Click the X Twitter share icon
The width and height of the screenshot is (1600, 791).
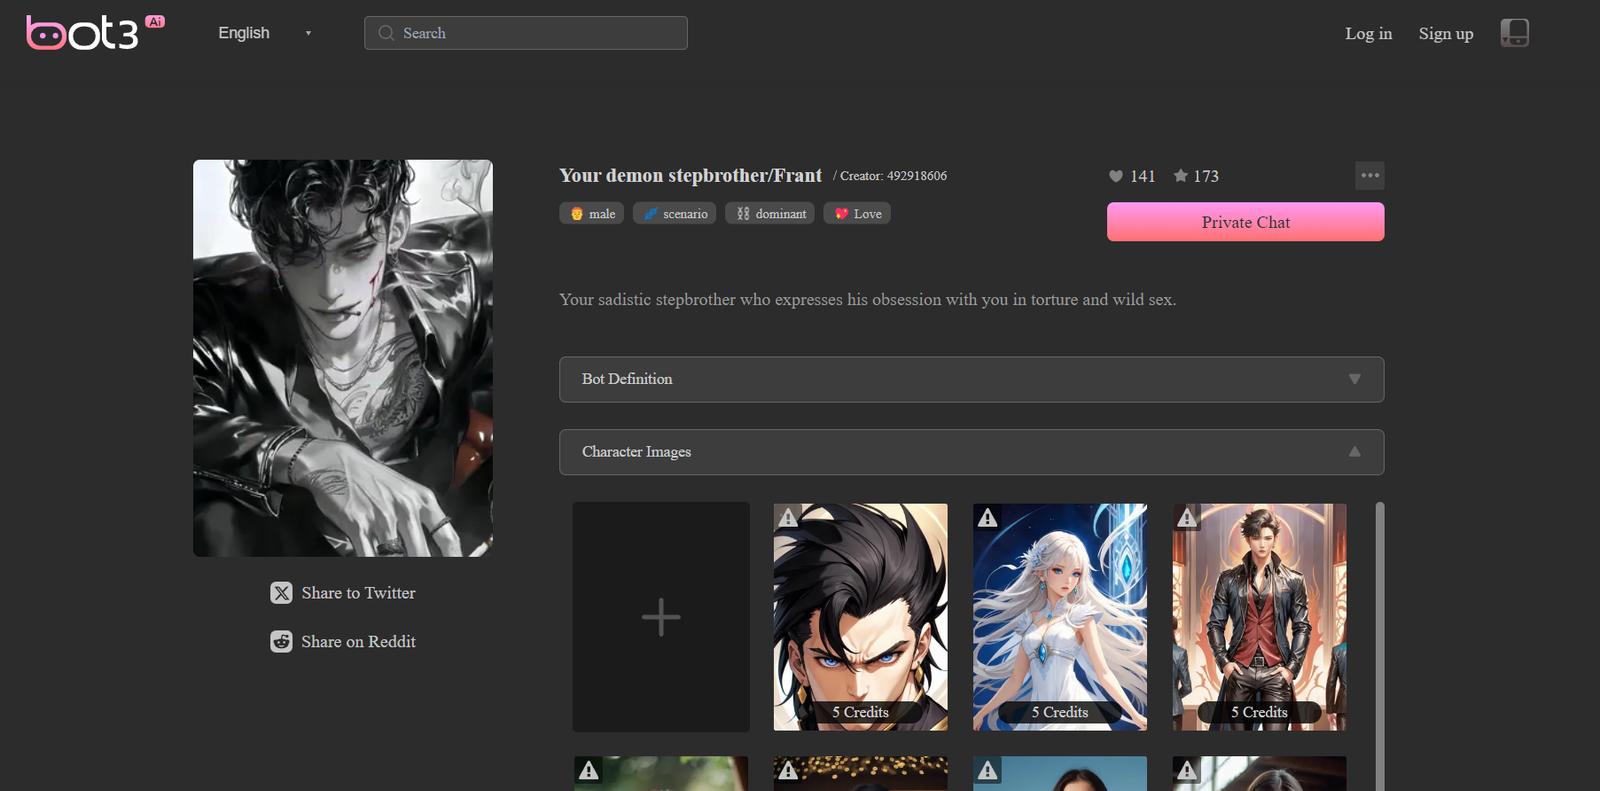(282, 593)
